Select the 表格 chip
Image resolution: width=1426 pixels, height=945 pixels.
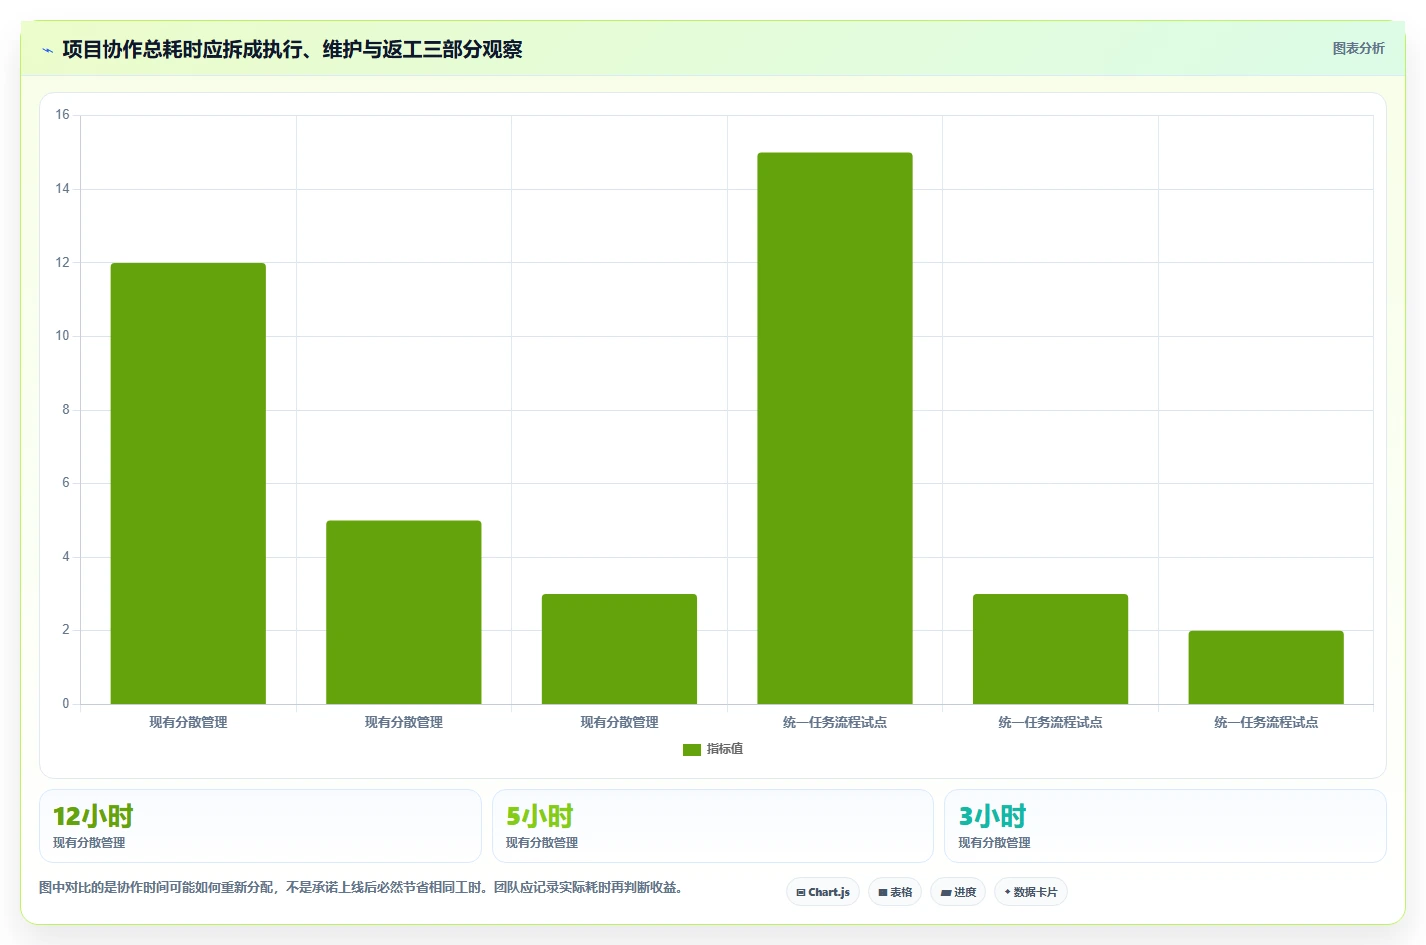click(895, 892)
